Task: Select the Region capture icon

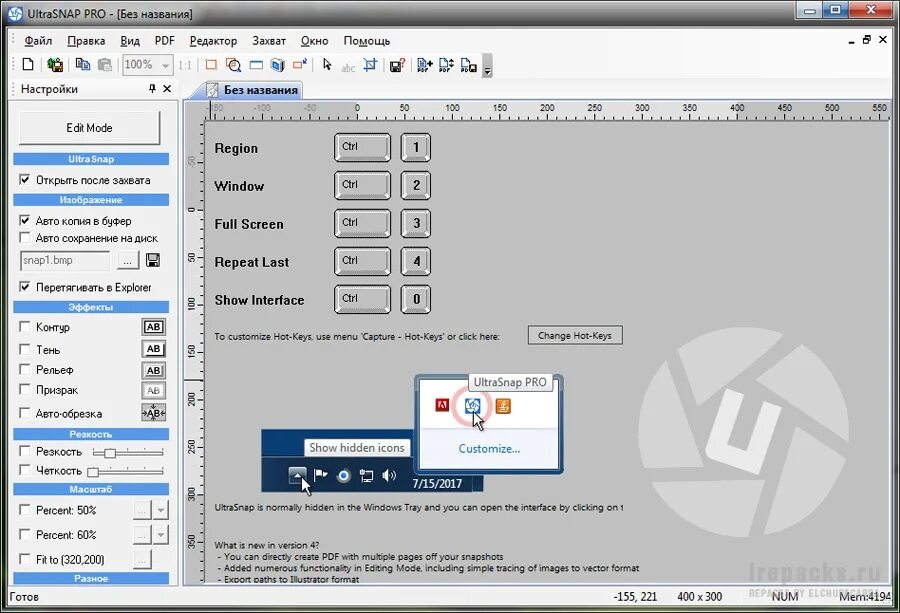Action: (211, 65)
